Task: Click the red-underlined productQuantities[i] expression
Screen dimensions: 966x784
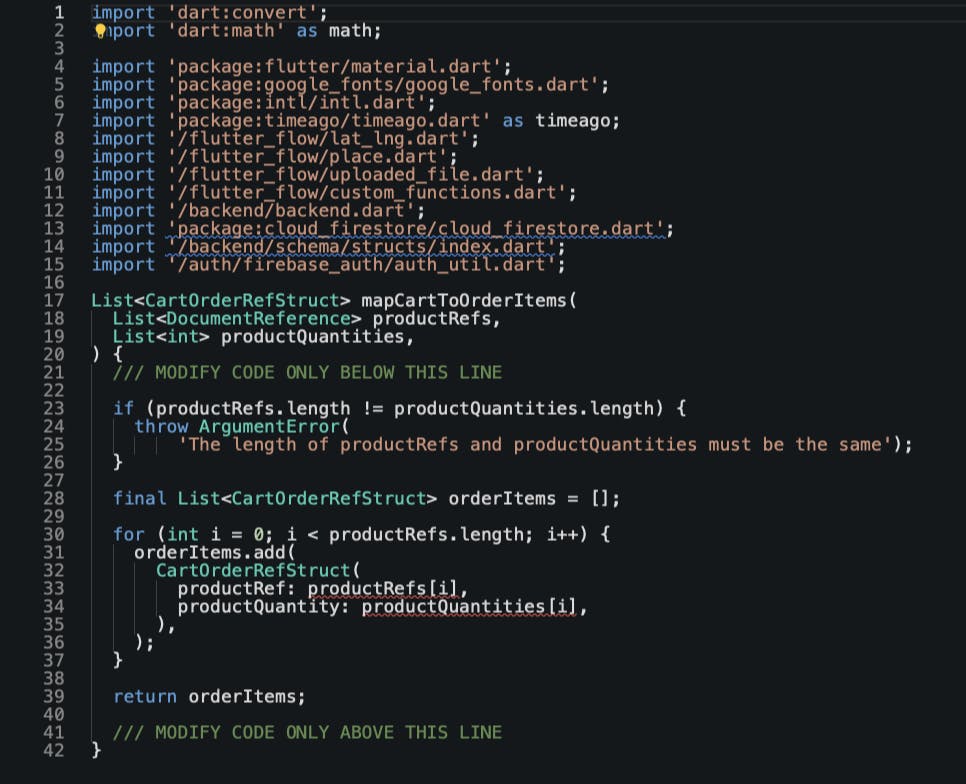Action: (x=469, y=607)
